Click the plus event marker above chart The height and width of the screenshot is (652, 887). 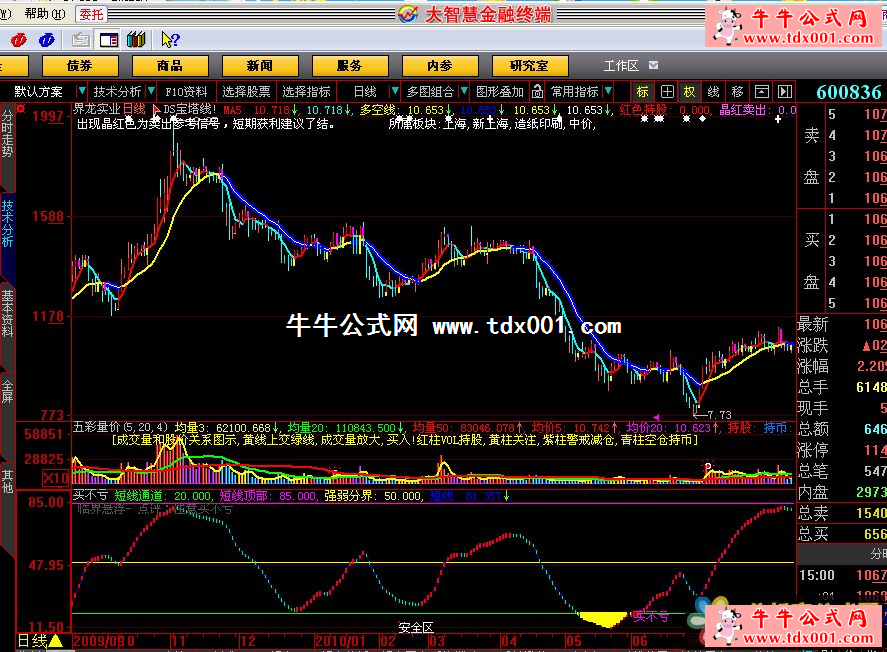[x=778, y=119]
